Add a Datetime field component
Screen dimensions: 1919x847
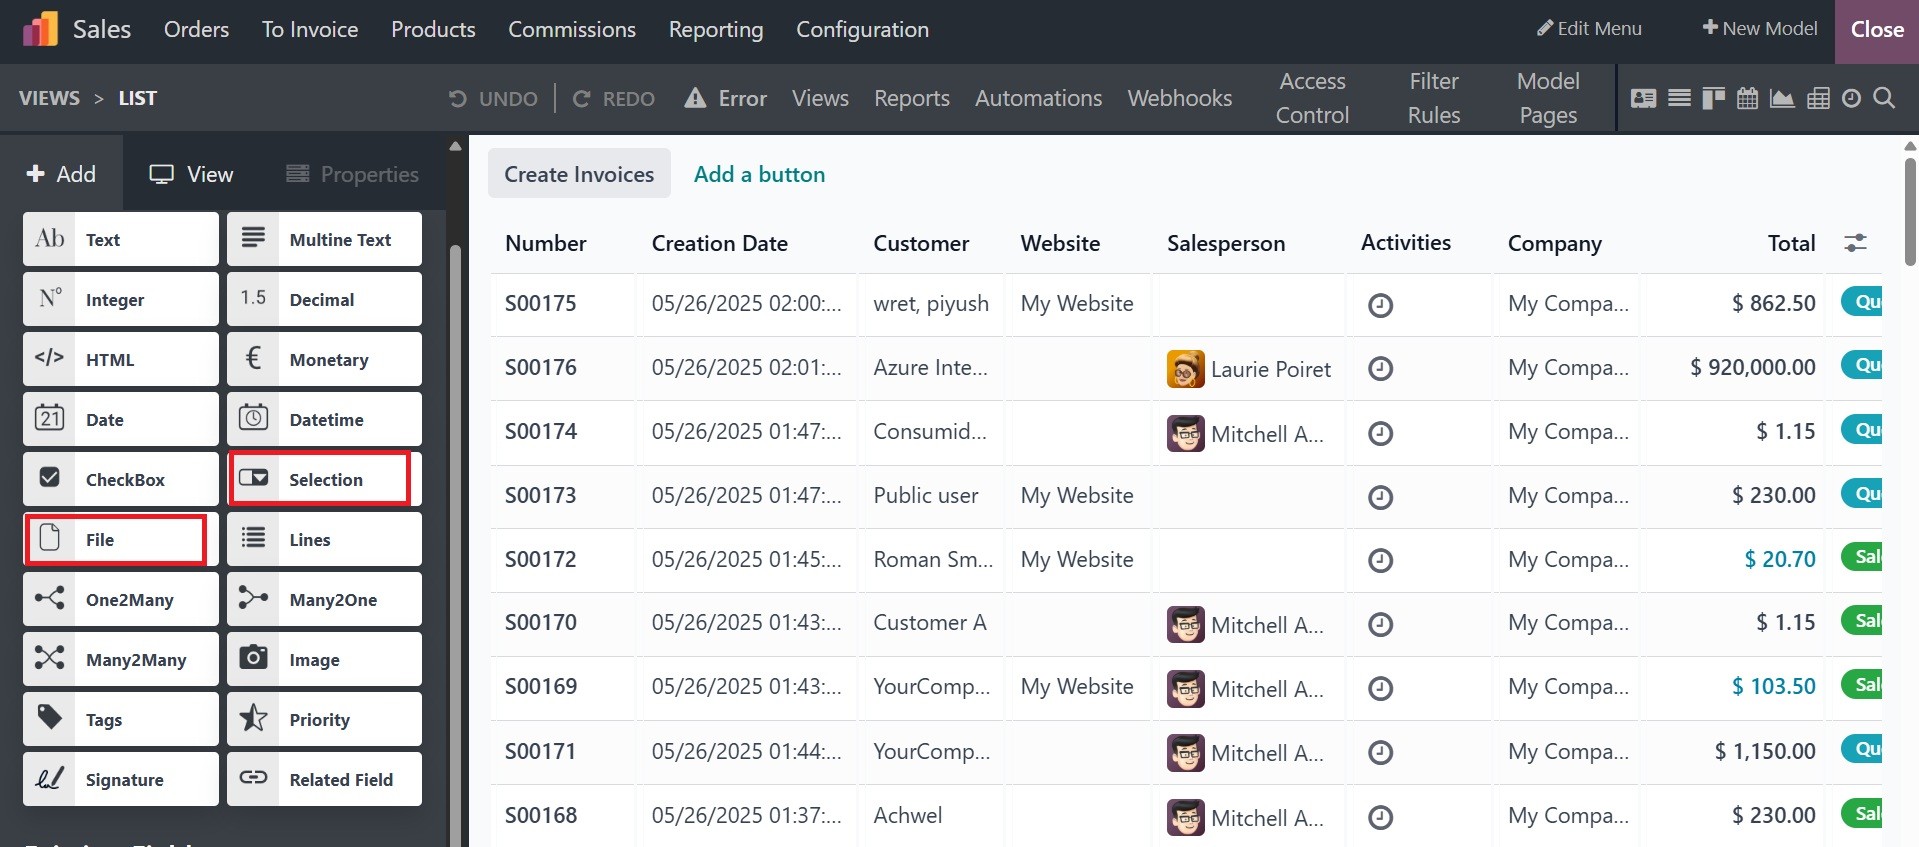tap(324, 419)
